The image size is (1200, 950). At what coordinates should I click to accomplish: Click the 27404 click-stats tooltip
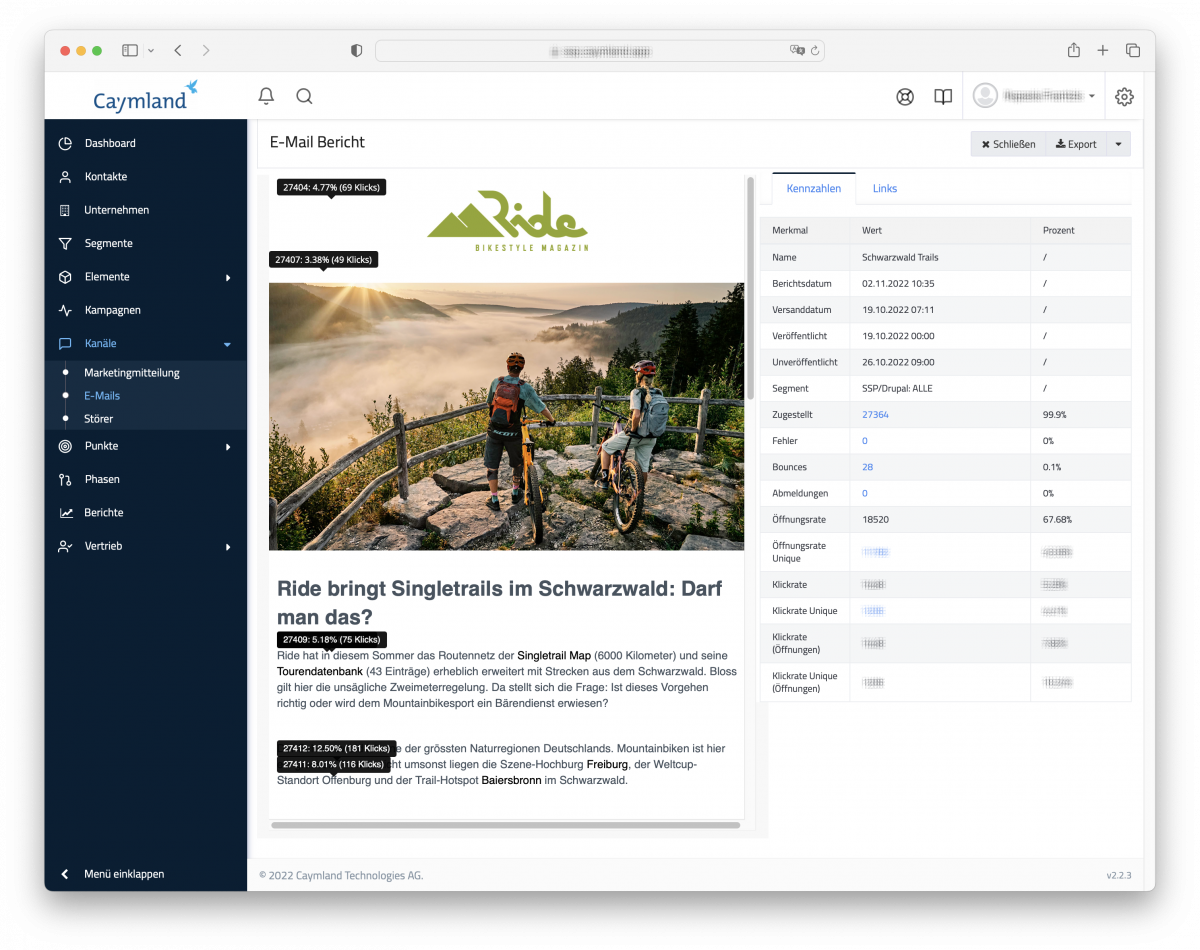[331, 187]
